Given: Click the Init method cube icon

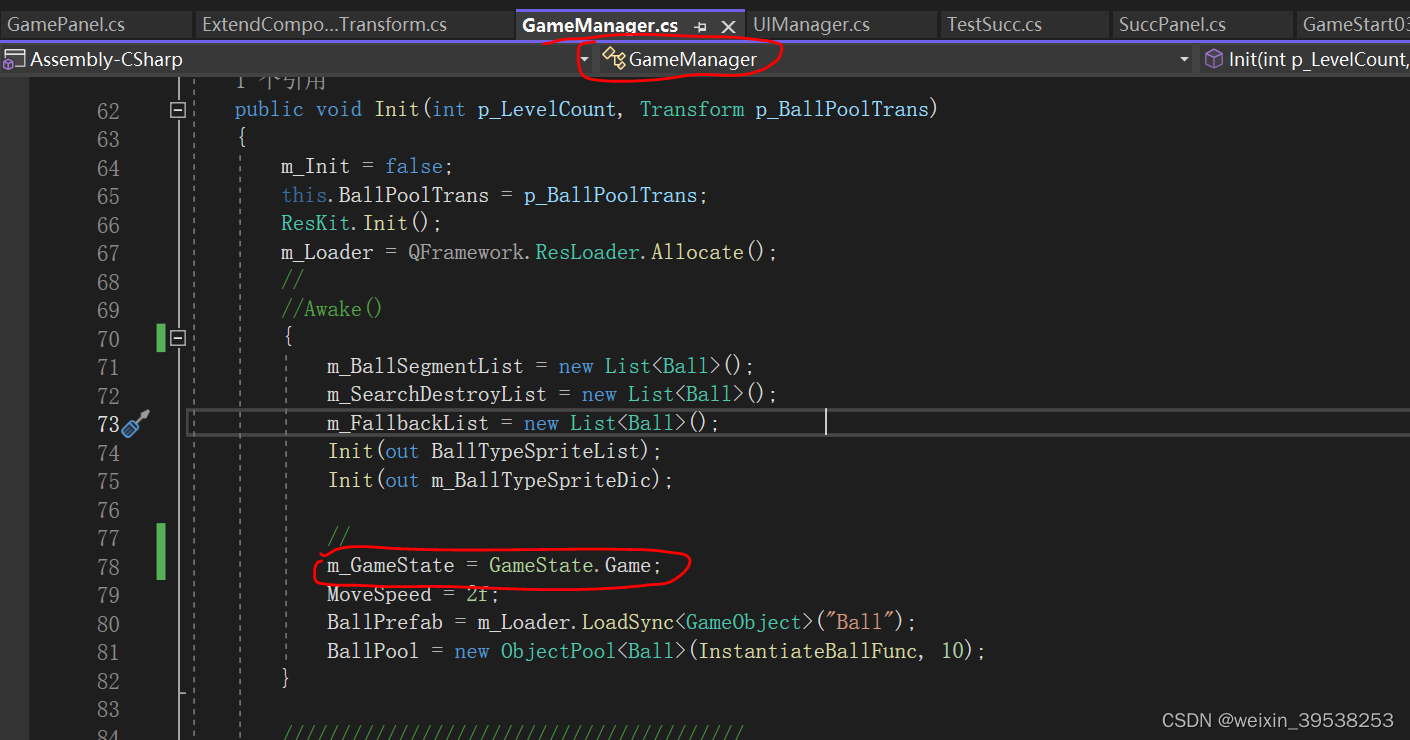Looking at the screenshot, I should [x=1213, y=59].
